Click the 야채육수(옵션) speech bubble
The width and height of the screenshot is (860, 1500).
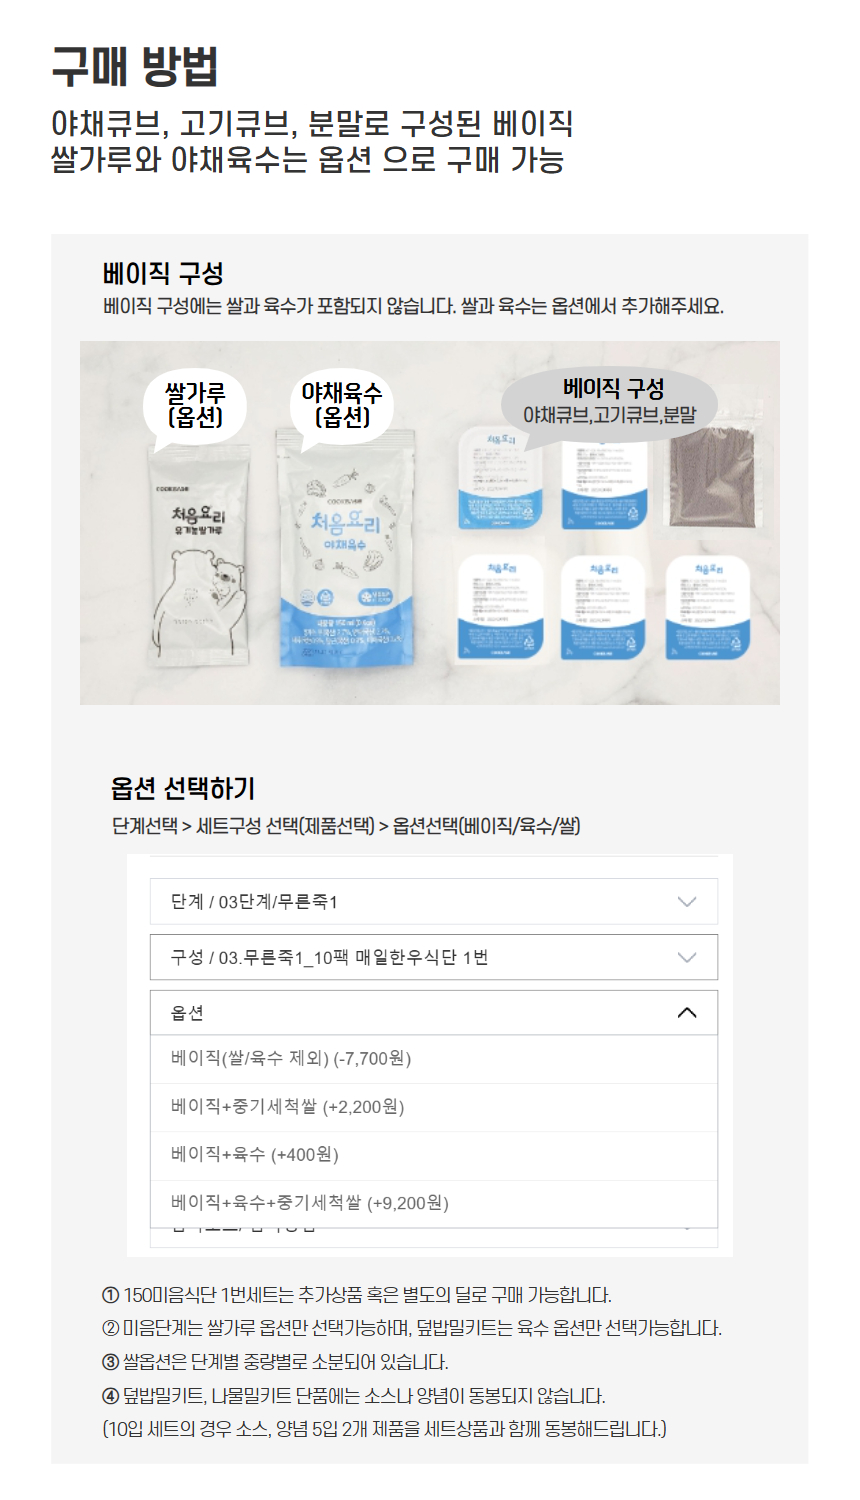coord(342,405)
